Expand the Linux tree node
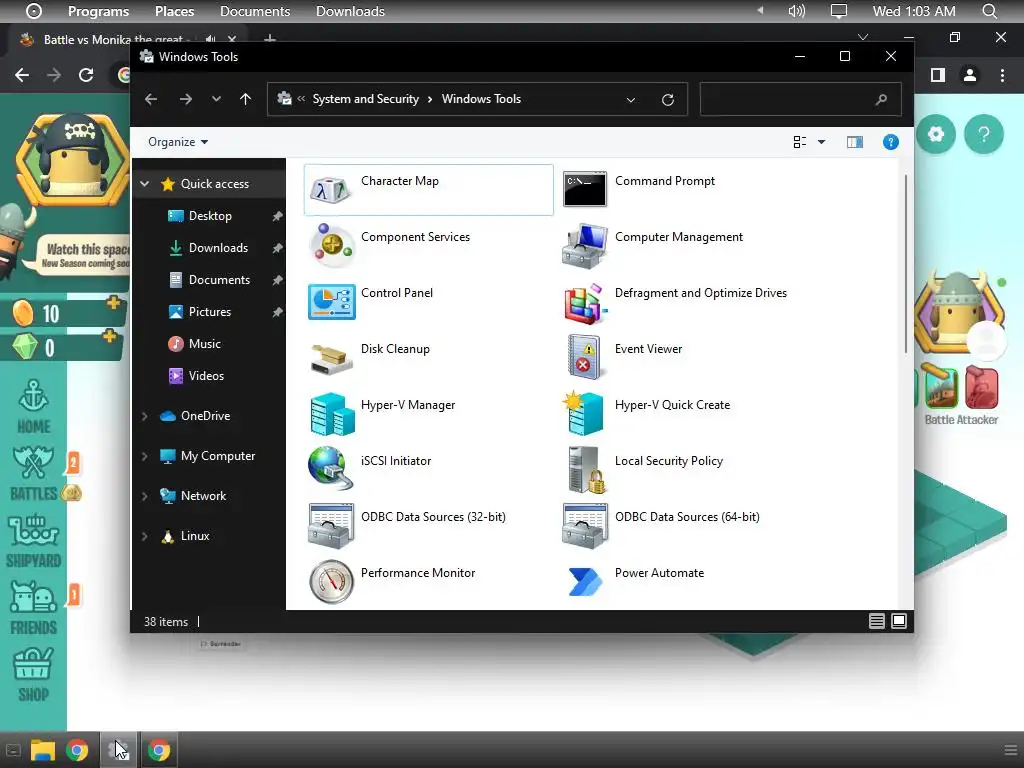1024x768 pixels. pyautogui.click(x=145, y=536)
